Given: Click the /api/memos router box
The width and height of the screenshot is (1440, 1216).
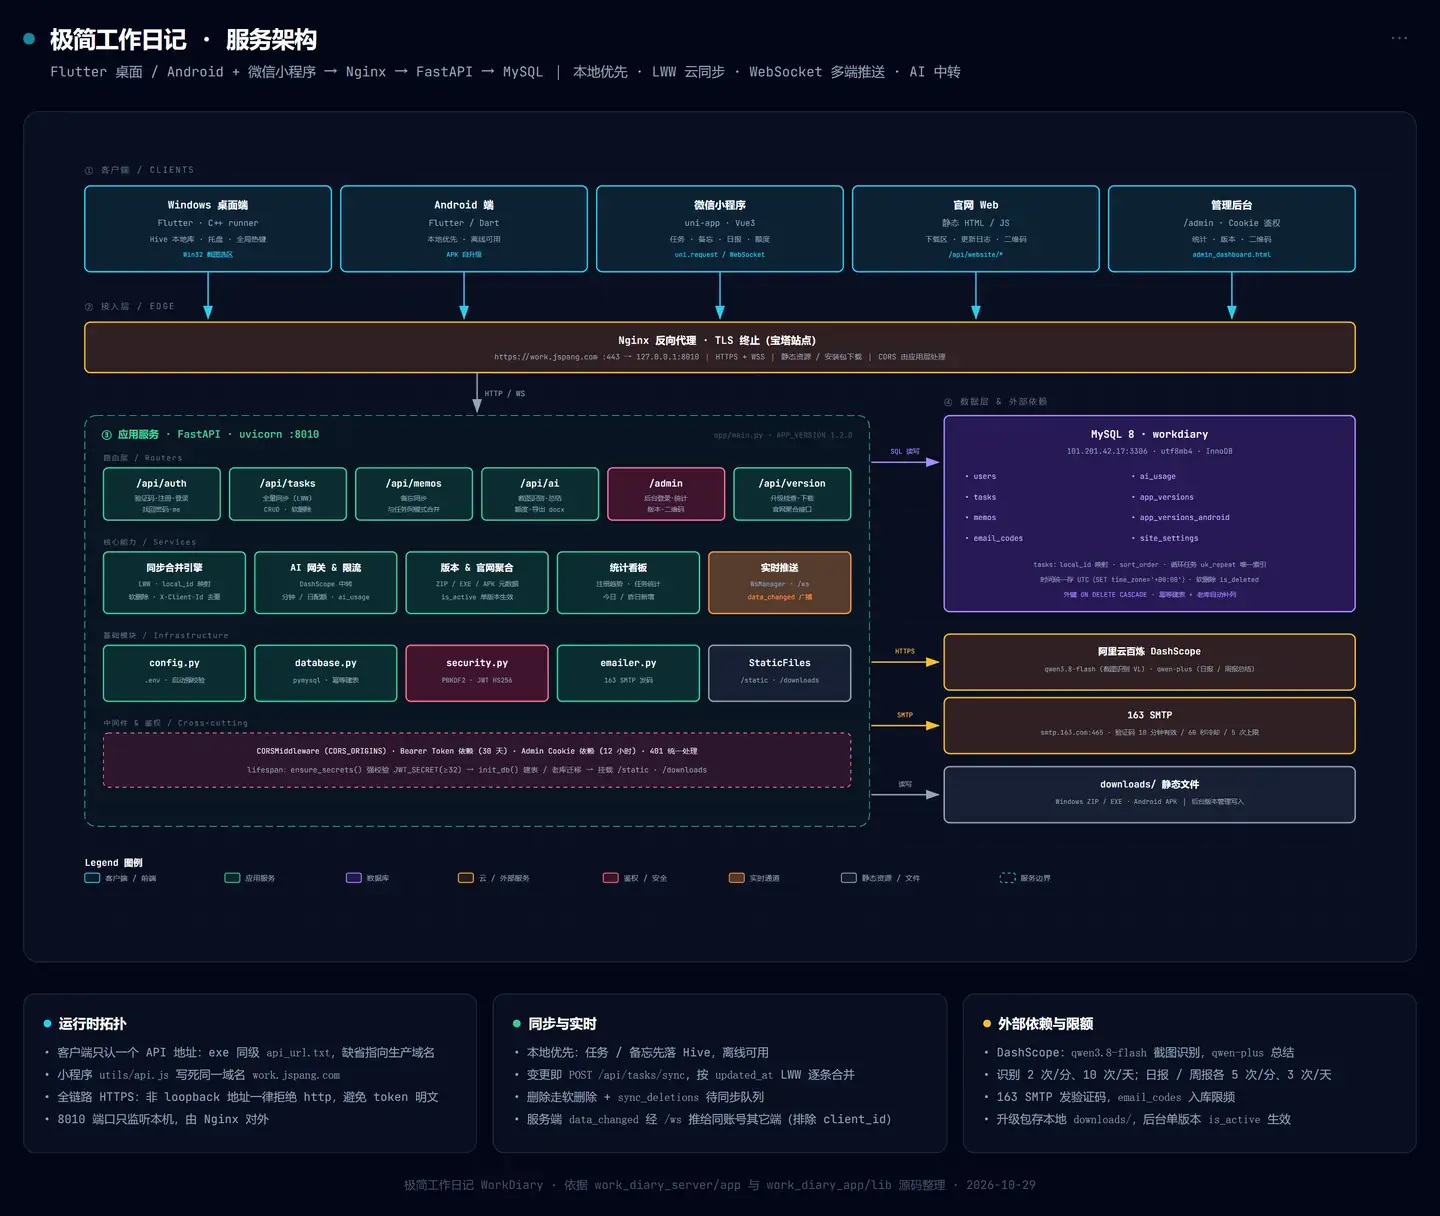Looking at the screenshot, I should click(414, 494).
